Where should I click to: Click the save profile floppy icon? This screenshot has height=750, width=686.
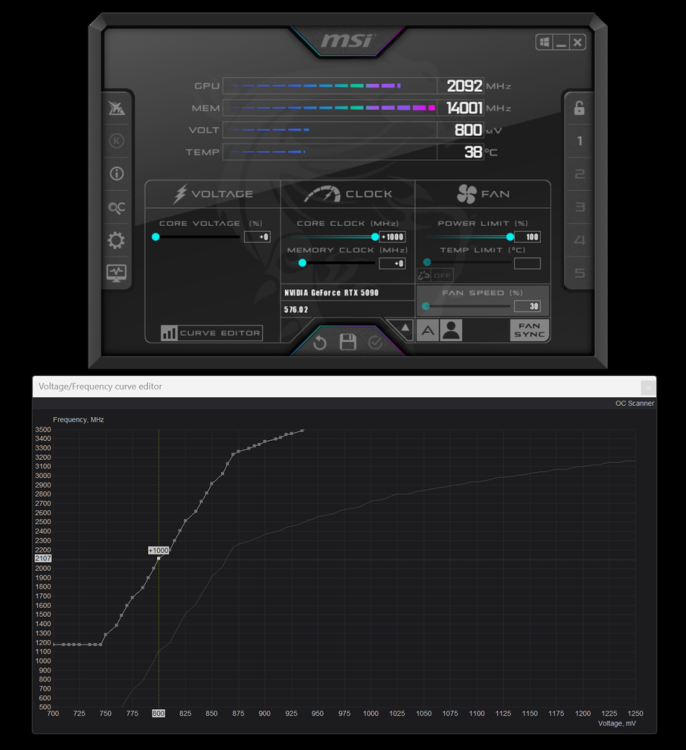coord(348,342)
